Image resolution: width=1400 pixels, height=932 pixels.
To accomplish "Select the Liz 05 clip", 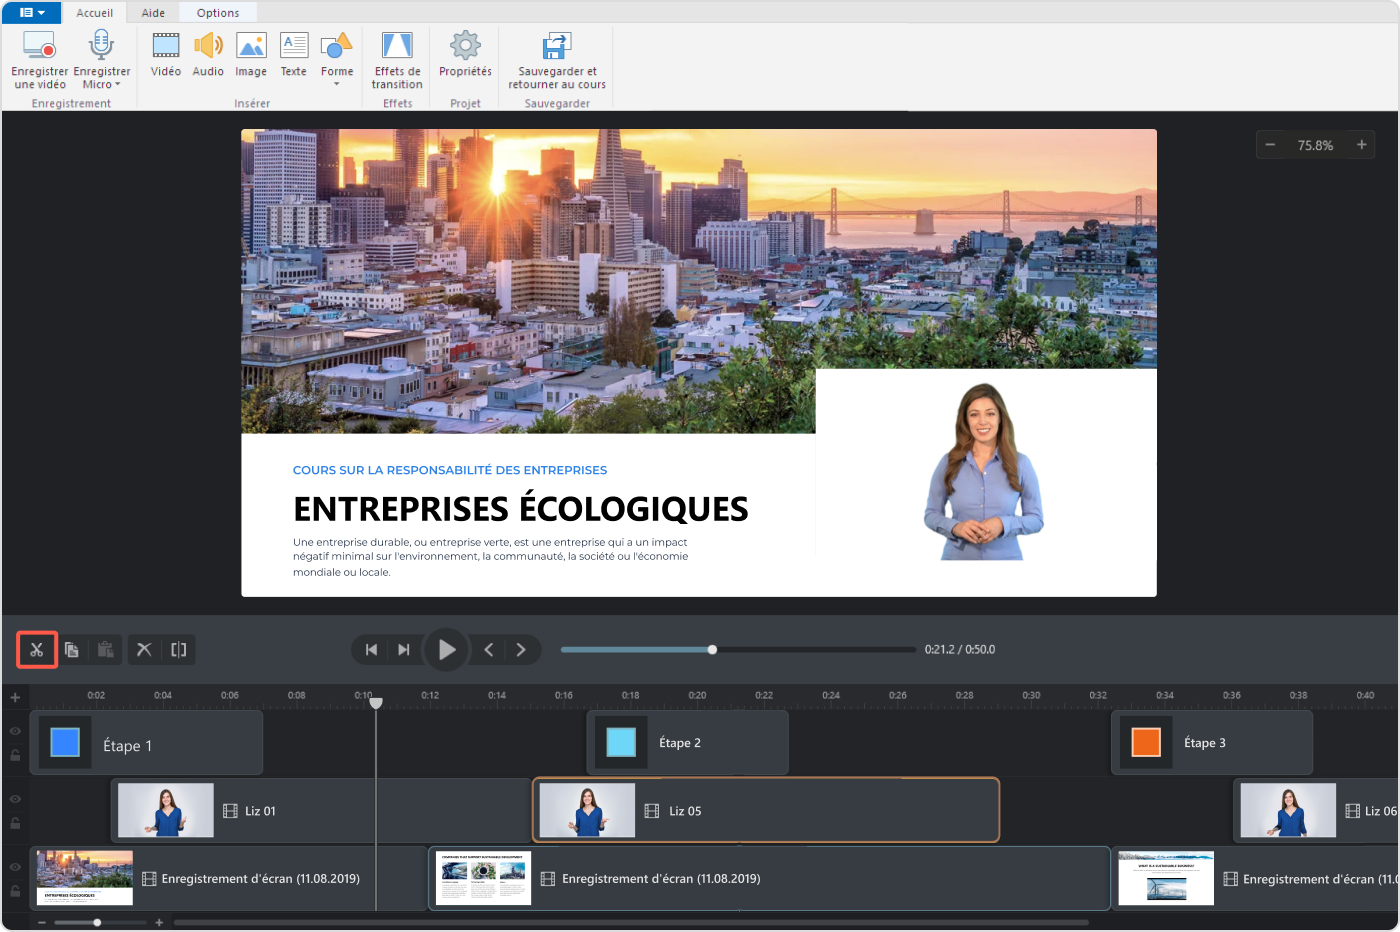I will [765, 810].
